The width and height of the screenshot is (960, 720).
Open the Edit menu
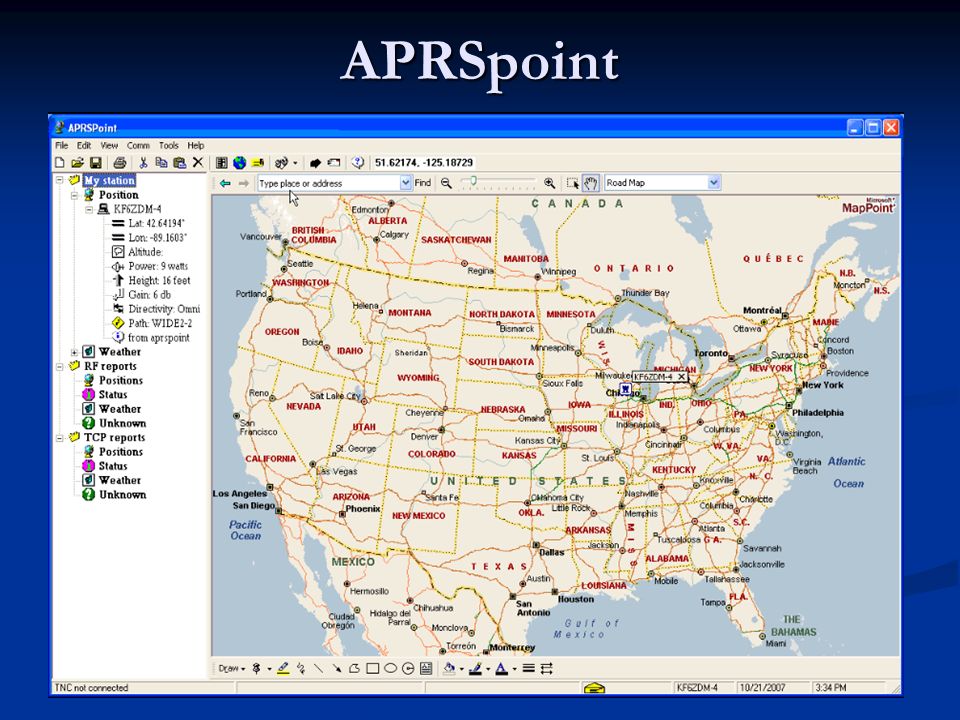coord(84,146)
